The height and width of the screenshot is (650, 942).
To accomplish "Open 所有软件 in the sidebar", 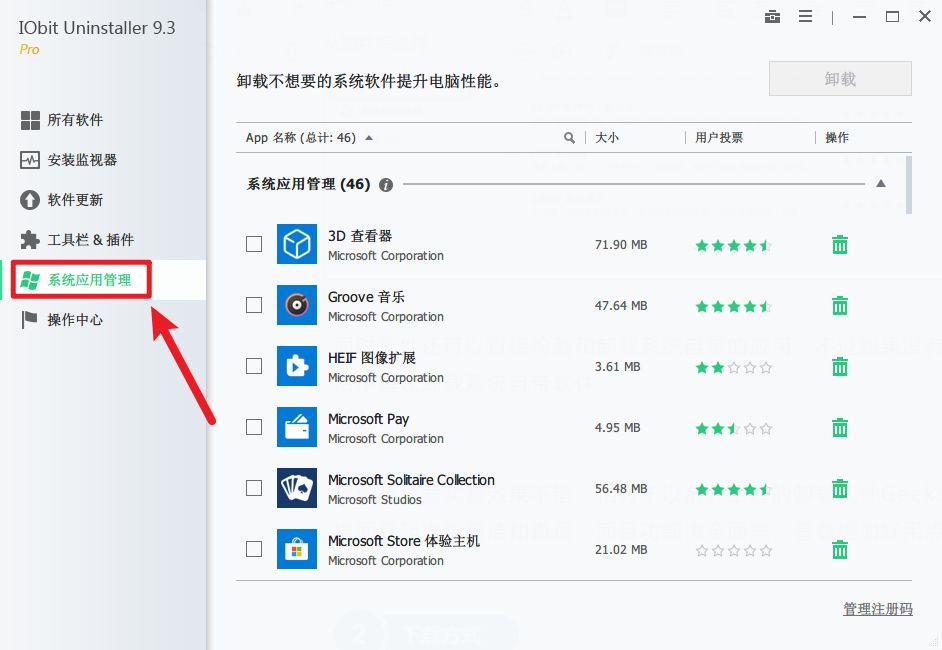I will [x=75, y=120].
